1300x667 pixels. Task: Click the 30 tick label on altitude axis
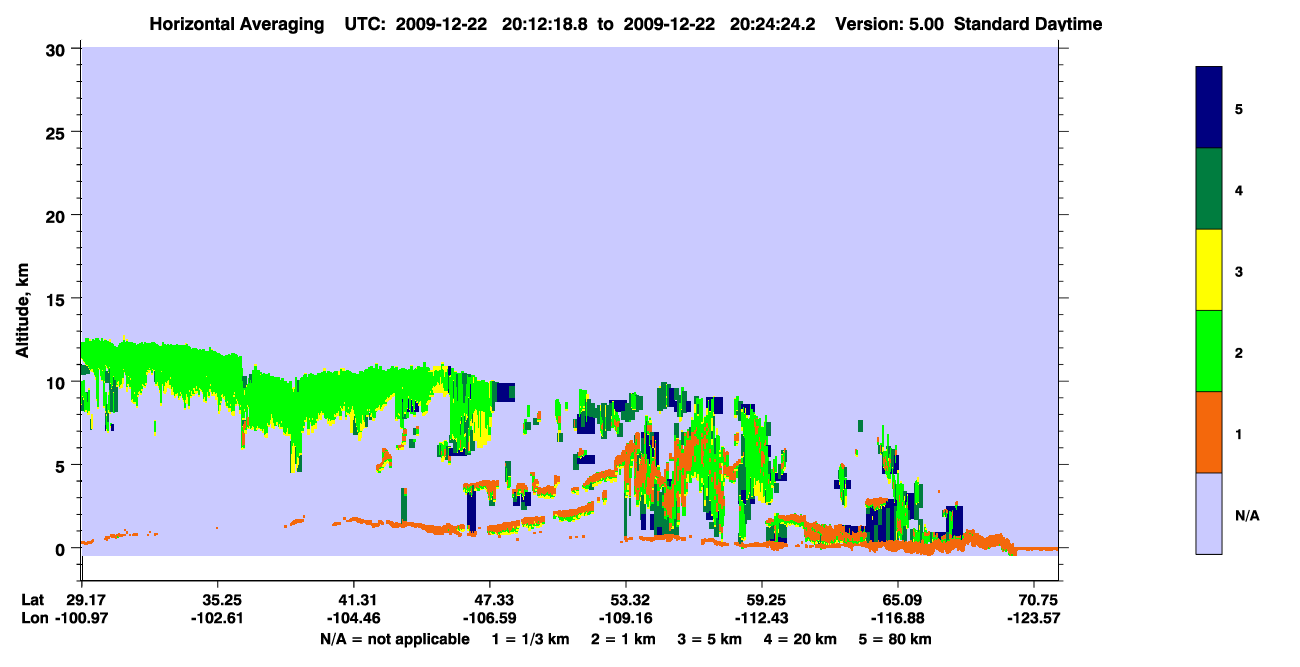pos(58,49)
